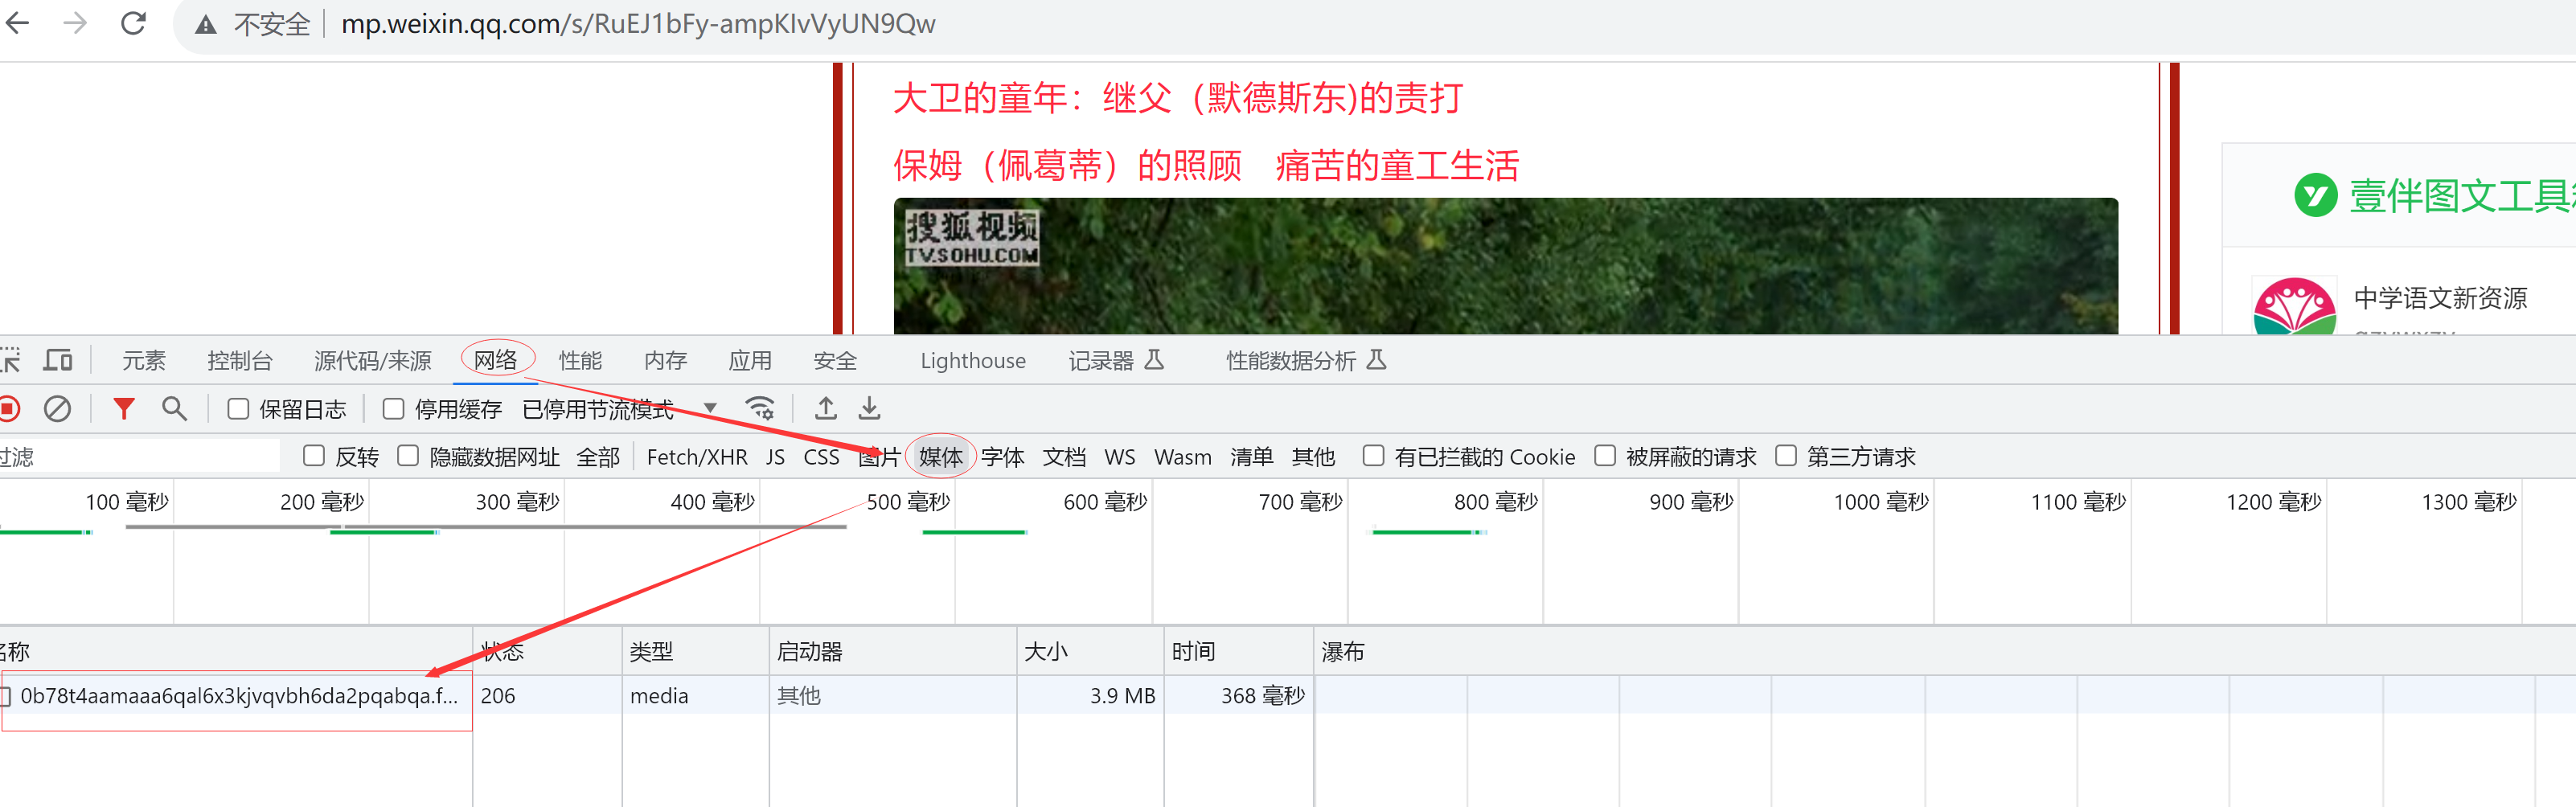Sort by the 时间 column header

pos(1239,652)
